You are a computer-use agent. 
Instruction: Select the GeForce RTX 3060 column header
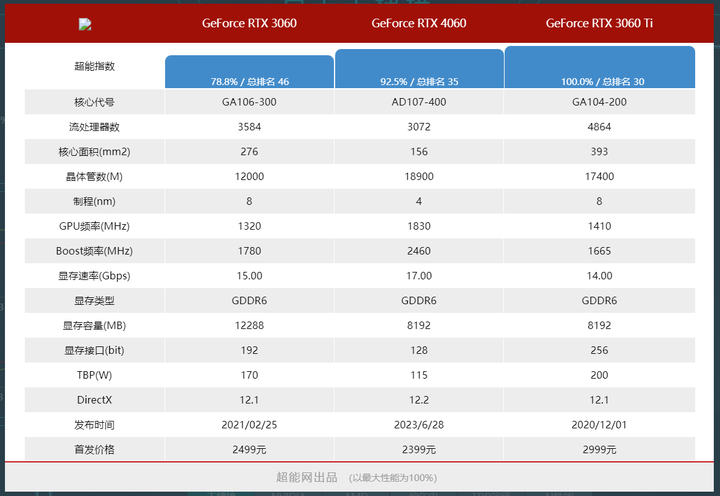click(249, 23)
